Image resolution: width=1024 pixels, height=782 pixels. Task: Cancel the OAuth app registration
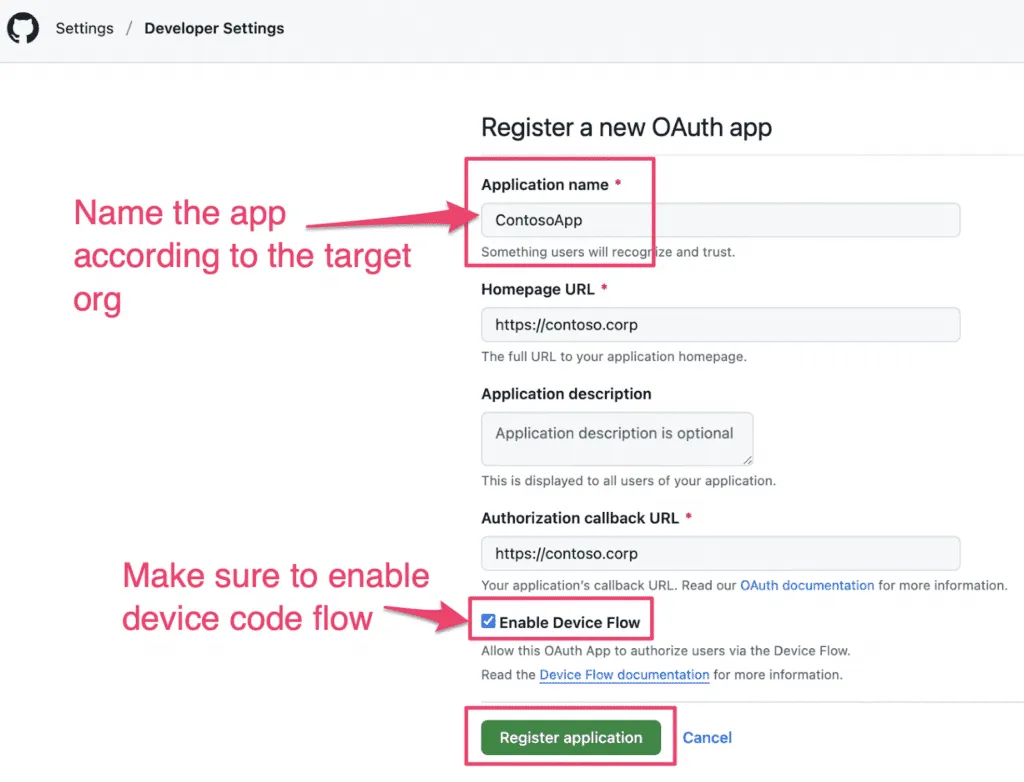(x=707, y=737)
